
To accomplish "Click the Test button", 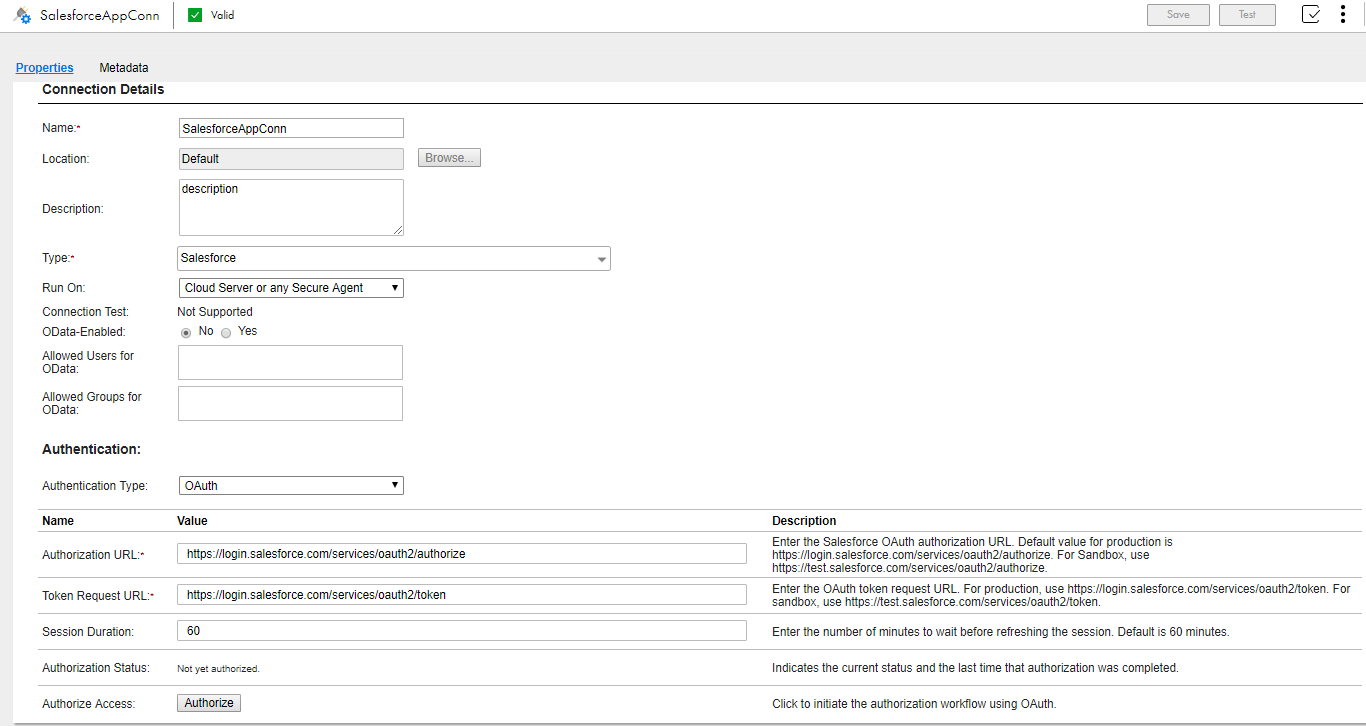I will pyautogui.click(x=1247, y=15).
